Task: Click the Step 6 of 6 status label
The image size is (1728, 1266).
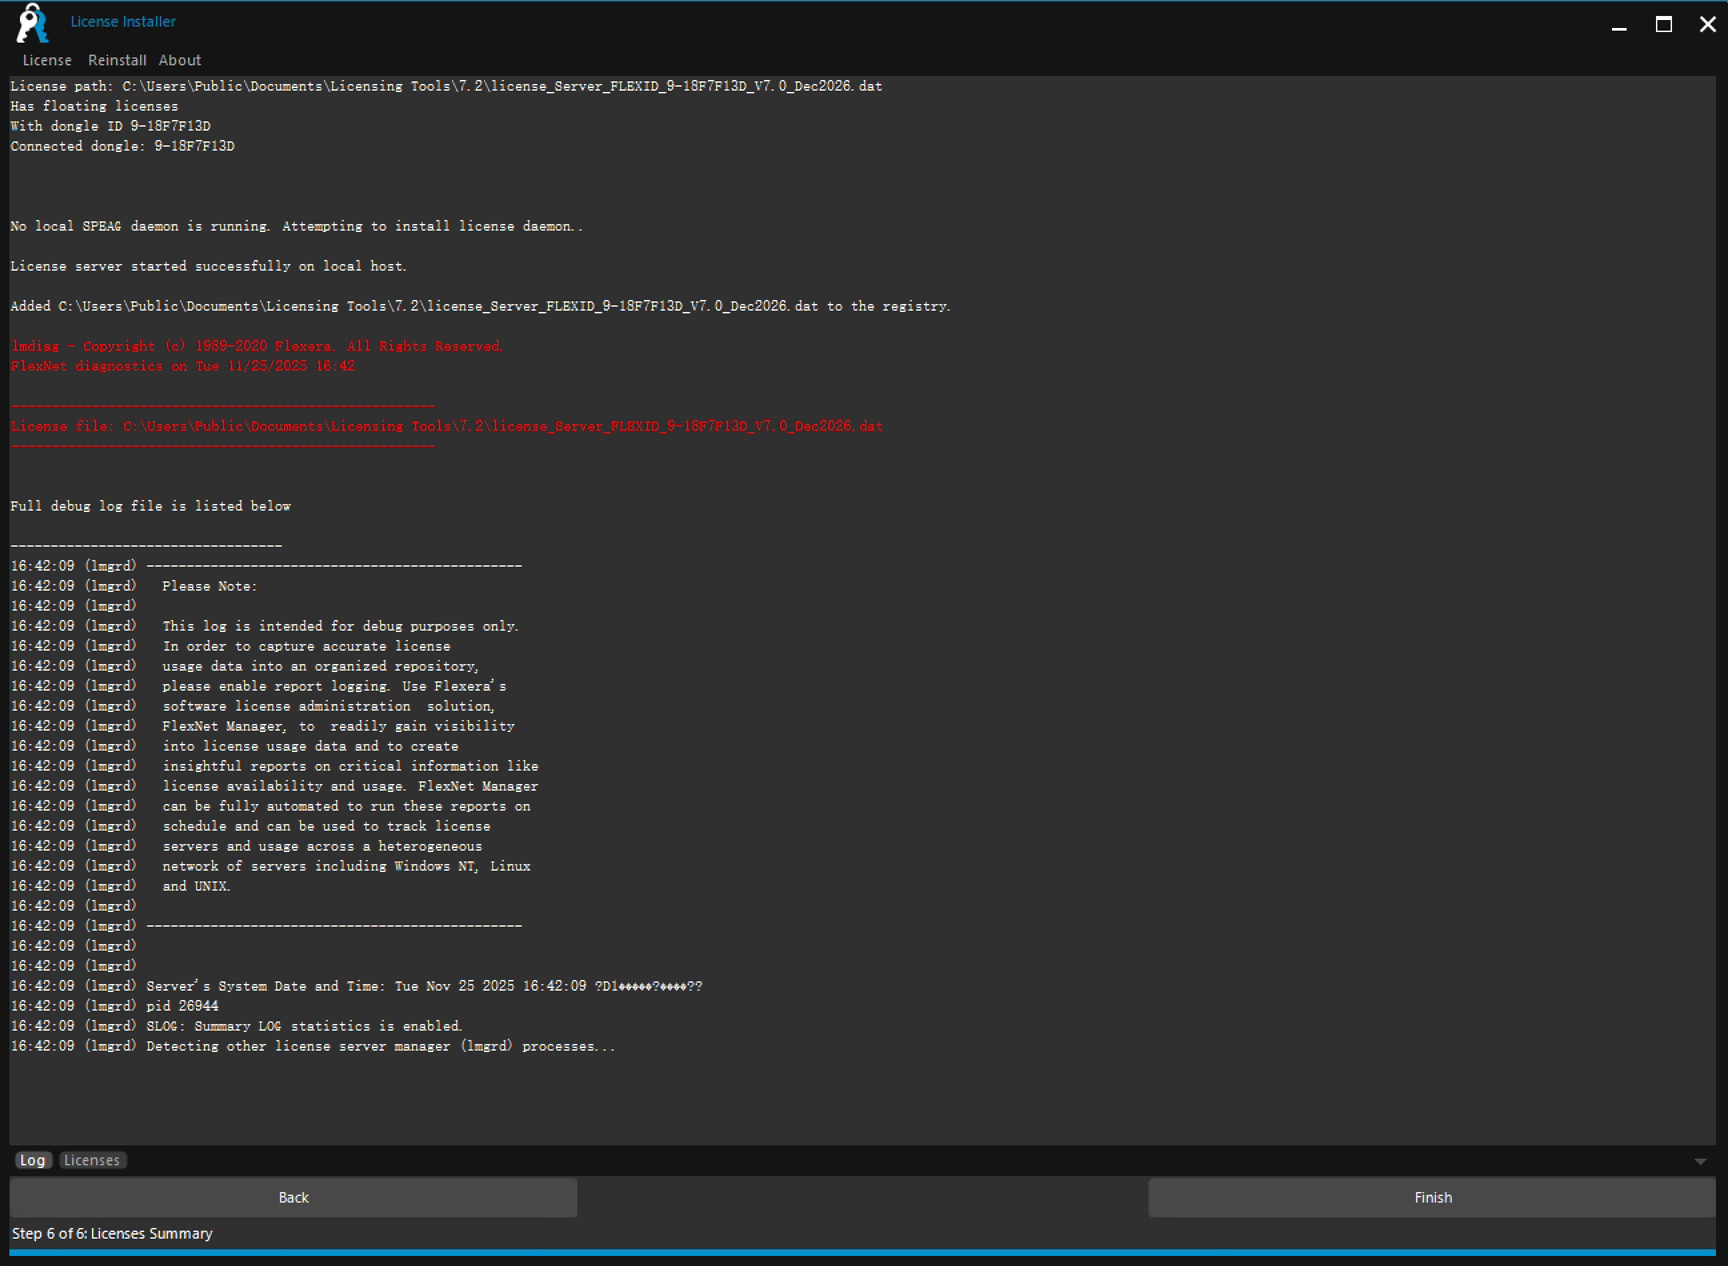Action: [112, 1233]
